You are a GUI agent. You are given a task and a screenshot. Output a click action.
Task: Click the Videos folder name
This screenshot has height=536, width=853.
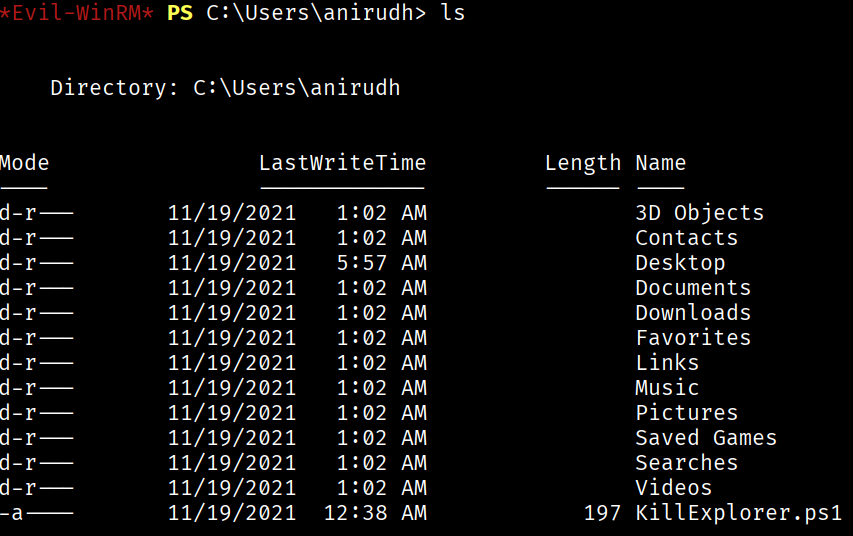coord(673,488)
